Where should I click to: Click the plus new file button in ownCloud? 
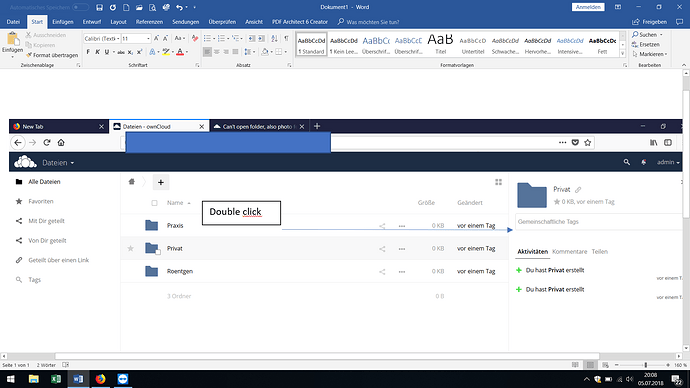[161, 182]
